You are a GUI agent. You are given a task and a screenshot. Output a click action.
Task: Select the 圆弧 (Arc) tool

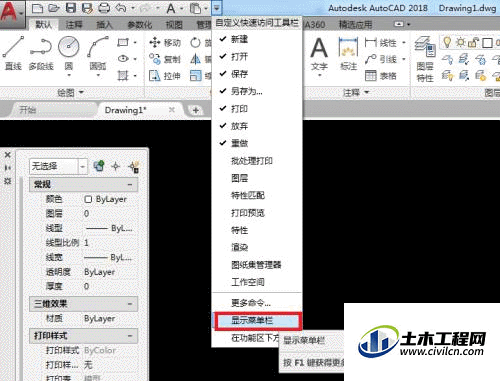[98, 53]
